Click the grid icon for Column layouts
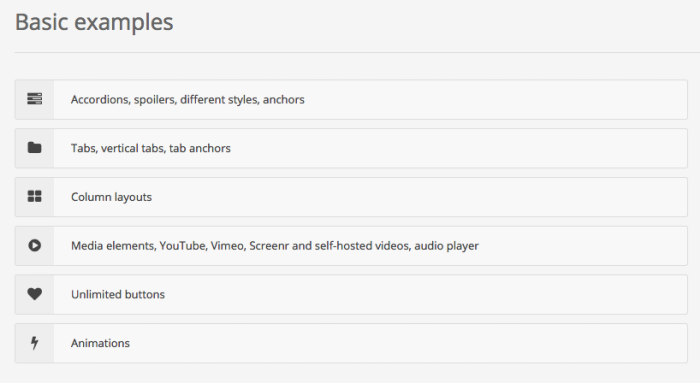Image resolution: width=700 pixels, height=383 pixels. point(34,196)
